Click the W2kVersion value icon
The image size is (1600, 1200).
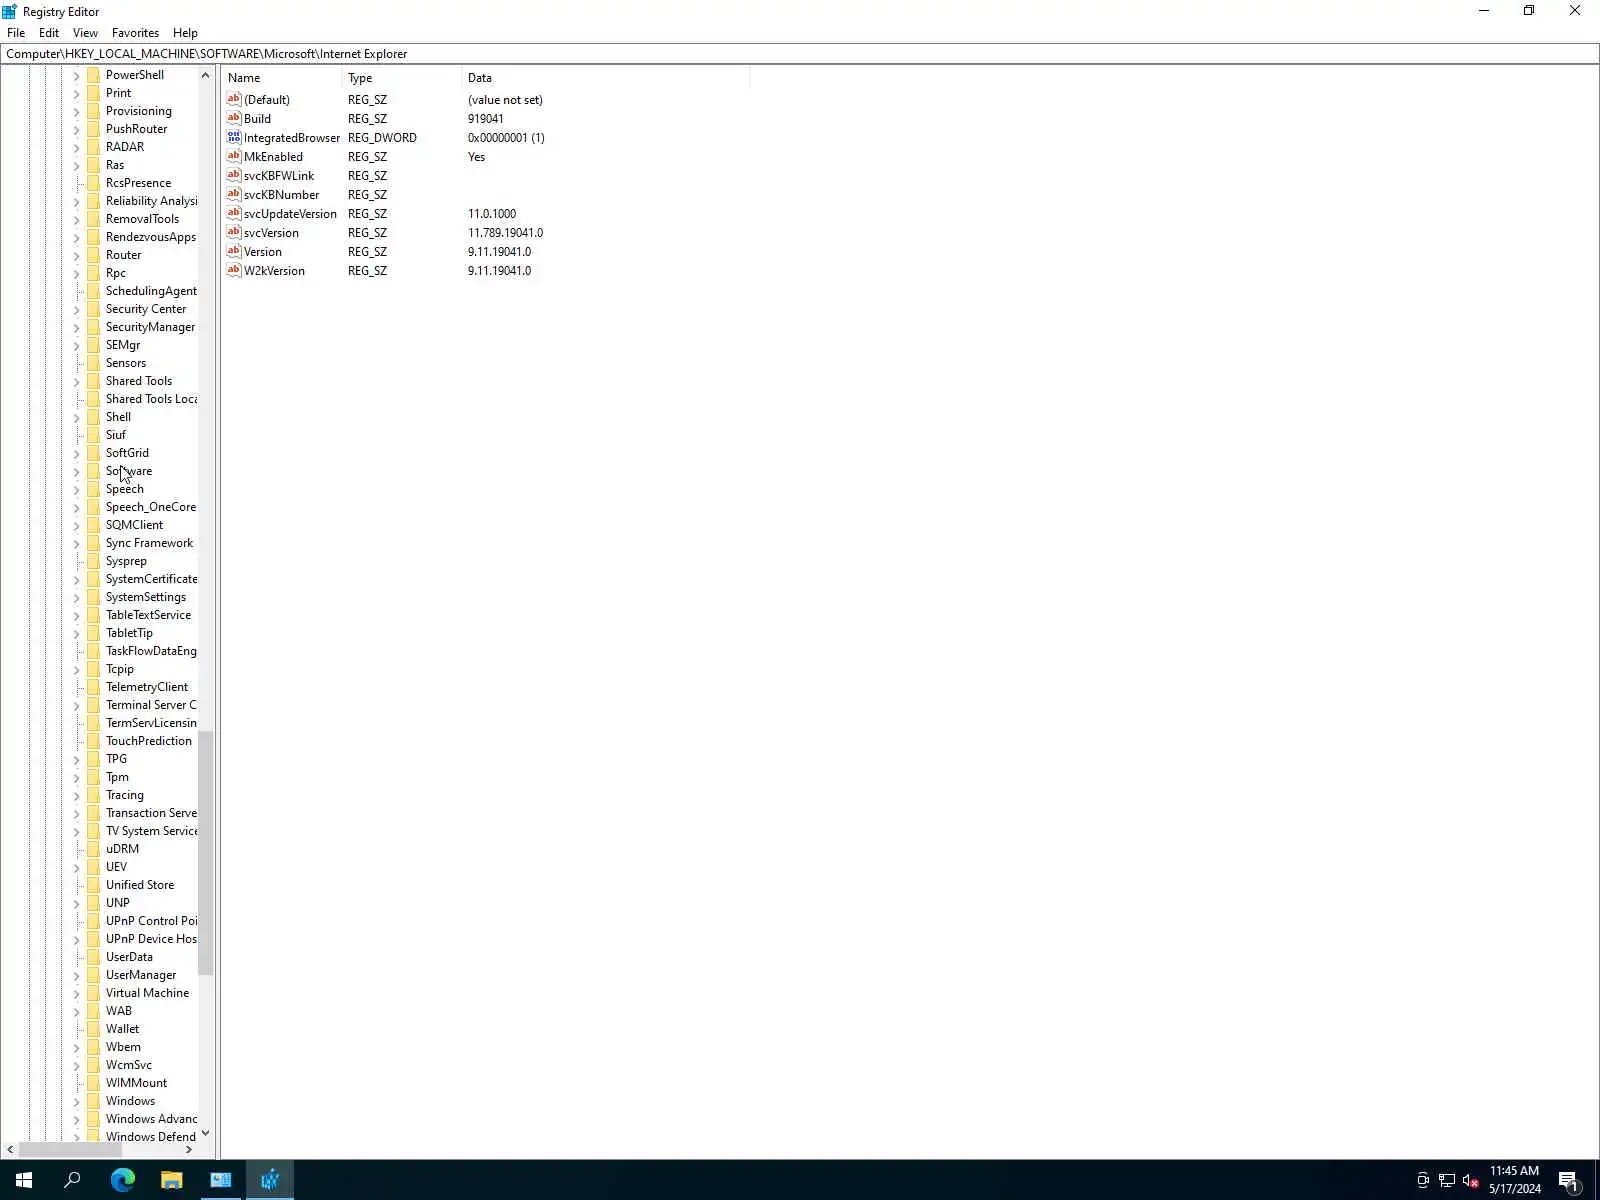point(234,270)
